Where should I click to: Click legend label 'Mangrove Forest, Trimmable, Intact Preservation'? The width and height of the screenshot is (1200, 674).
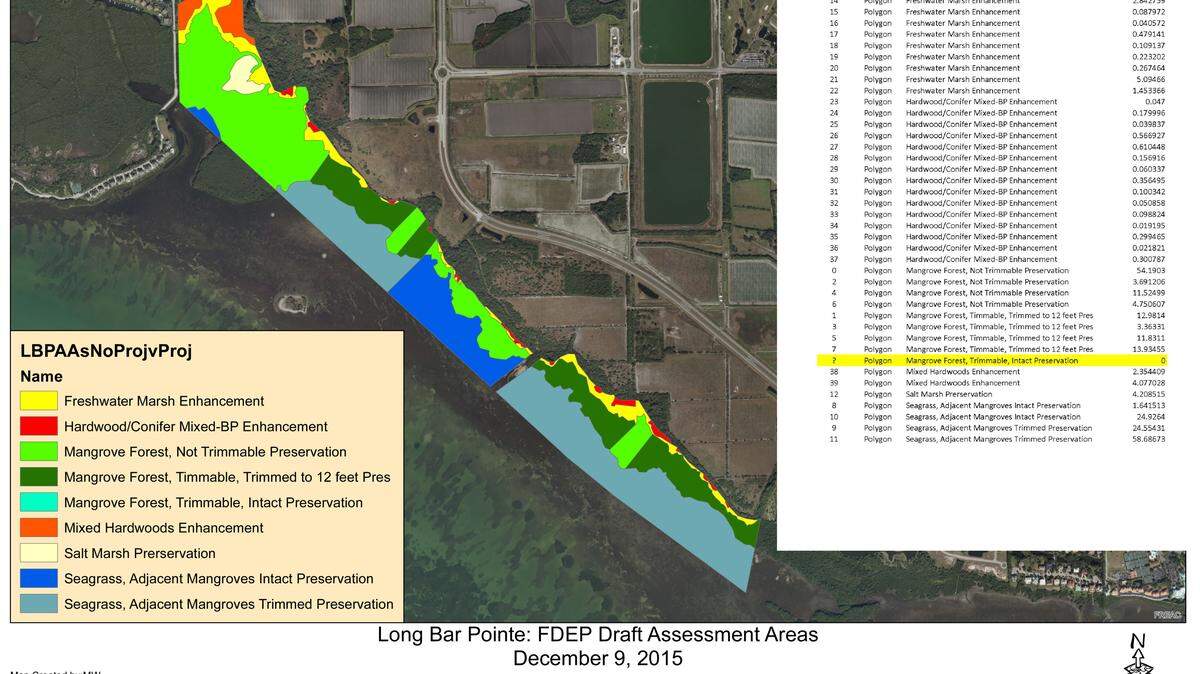[213, 503]
